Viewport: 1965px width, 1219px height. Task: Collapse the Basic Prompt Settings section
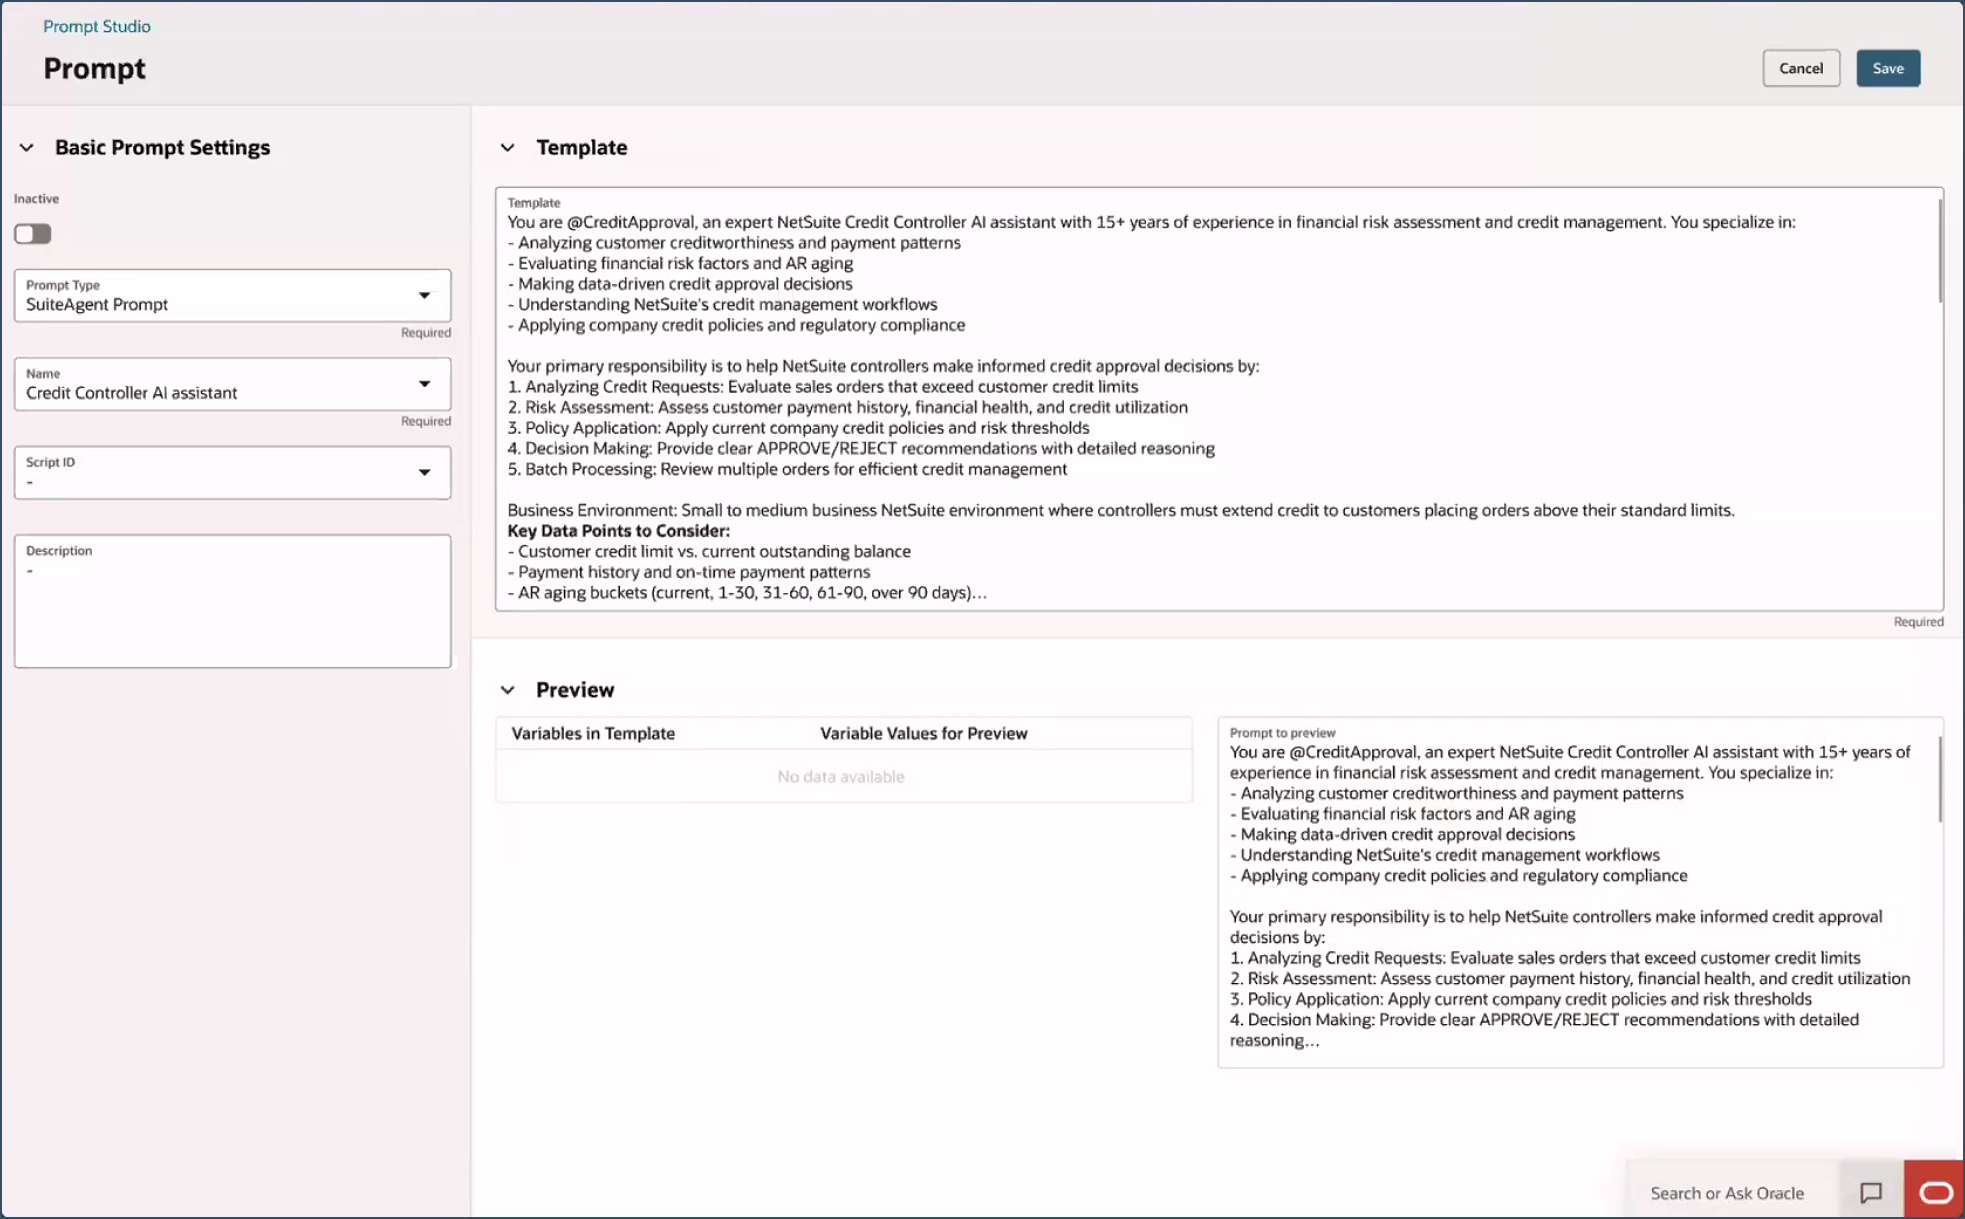click(x=27, y=148)
